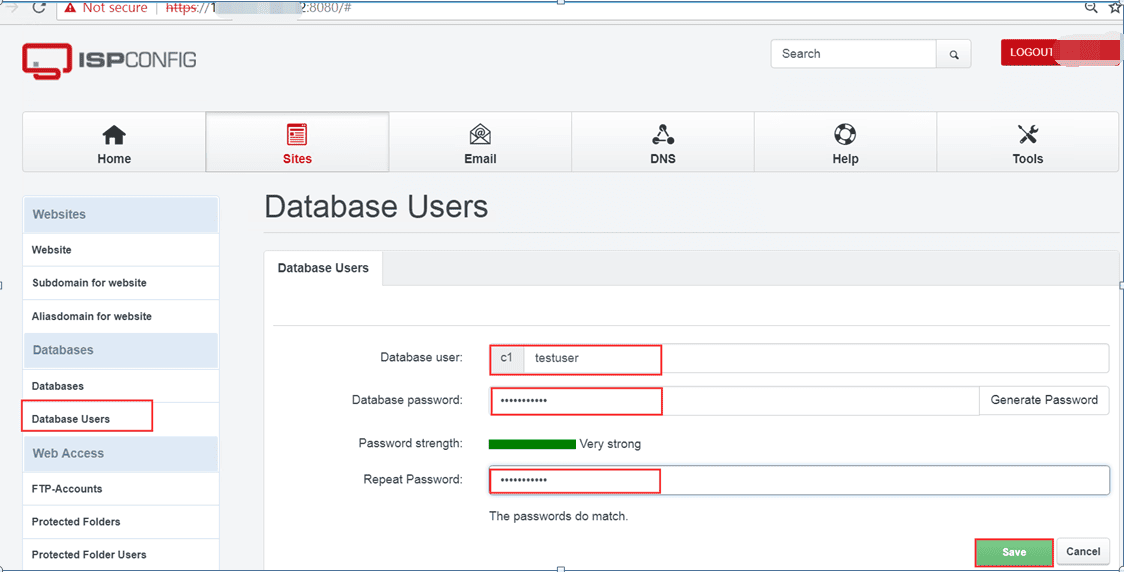Screen dimensions: 1124x572
Task: Click the c1 username prefix
Action: pos(507,358)
